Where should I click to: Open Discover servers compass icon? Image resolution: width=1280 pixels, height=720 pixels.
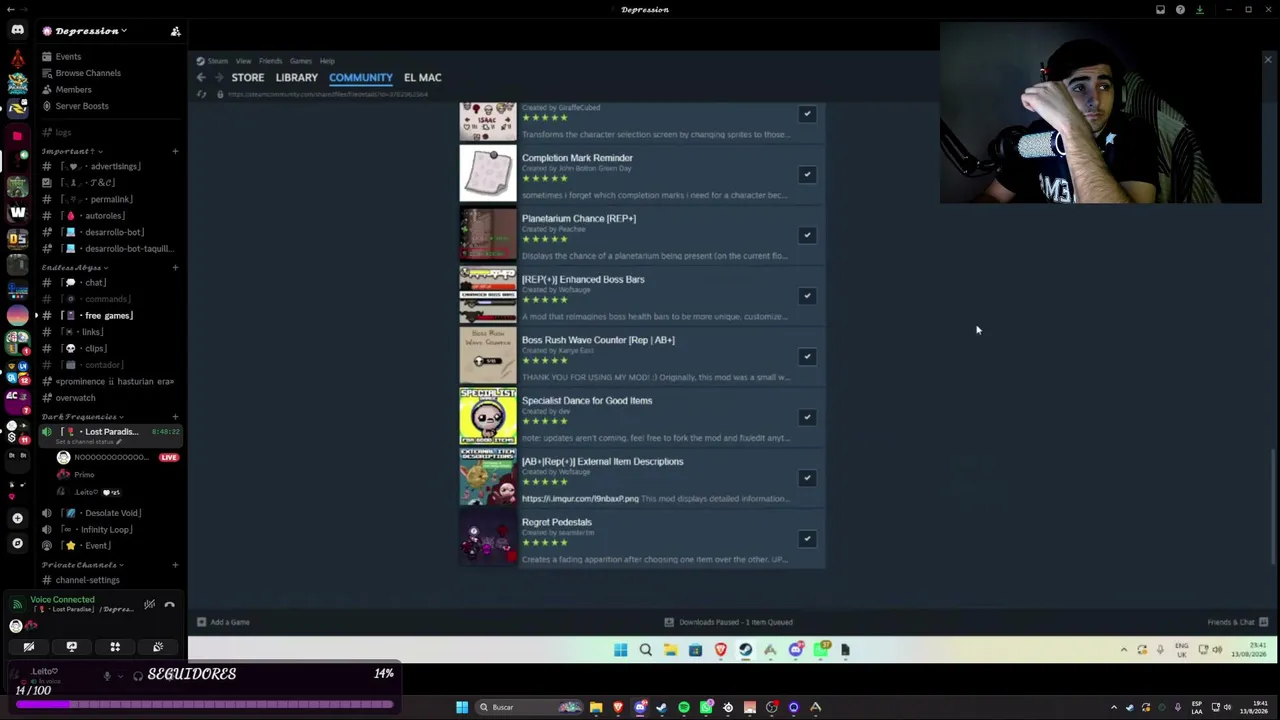coord(17,543)
